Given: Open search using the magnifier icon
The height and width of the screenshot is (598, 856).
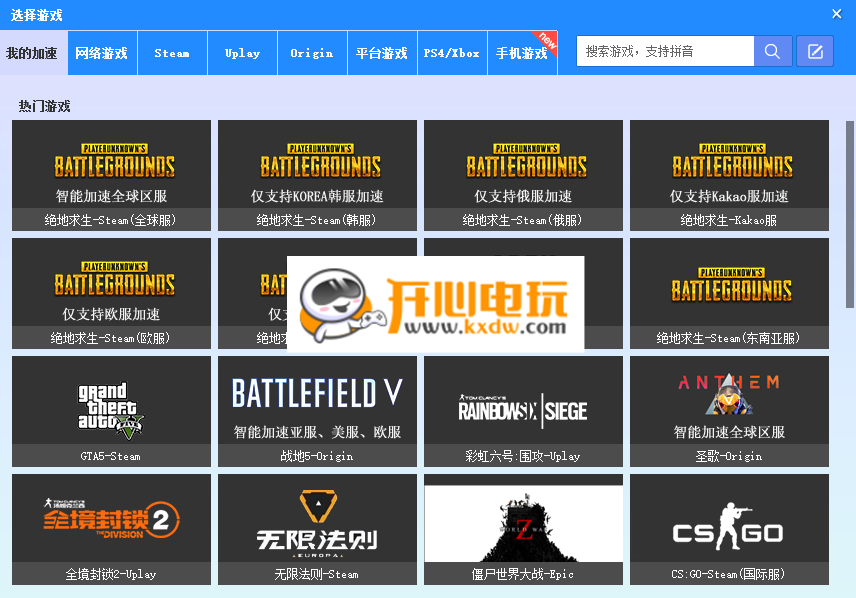Looking at the screenshot, I should click(x=773, y=50).
